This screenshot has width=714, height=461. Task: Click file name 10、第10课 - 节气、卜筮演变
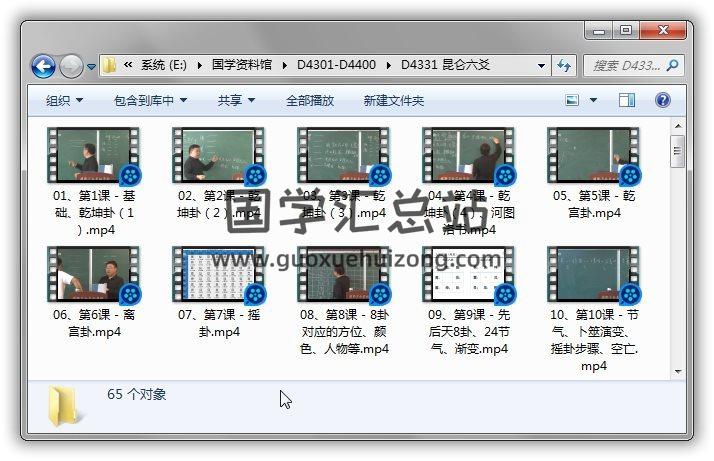[594, 340]
